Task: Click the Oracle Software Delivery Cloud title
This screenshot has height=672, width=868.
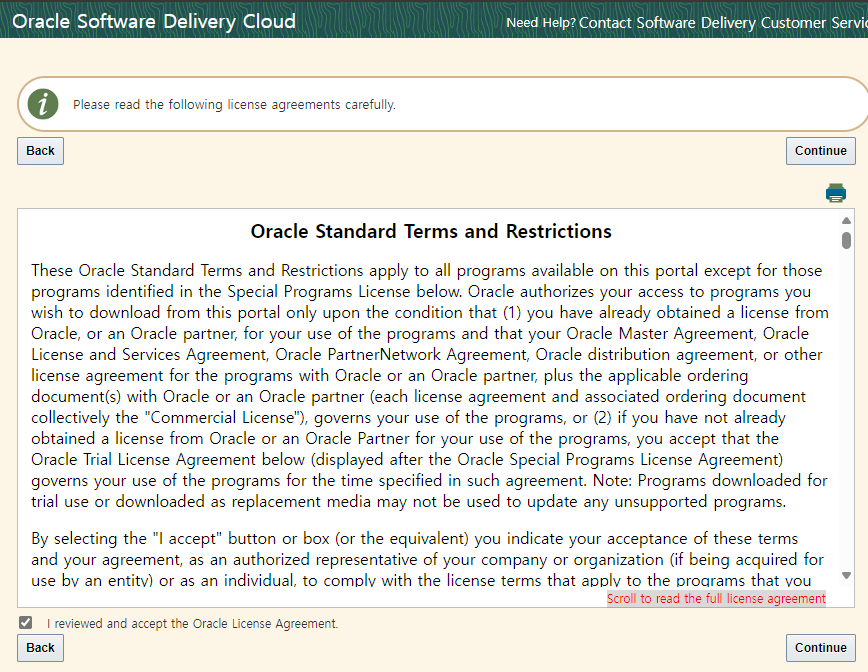Action: 154,21
